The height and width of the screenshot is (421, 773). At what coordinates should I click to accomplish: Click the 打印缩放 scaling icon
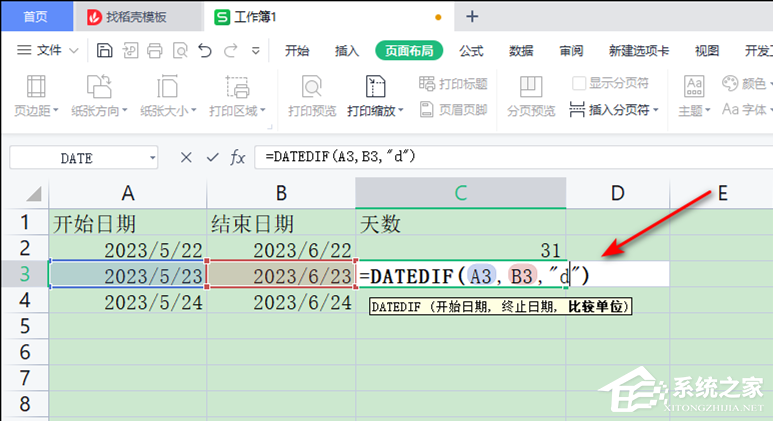(x=375, y=87)
